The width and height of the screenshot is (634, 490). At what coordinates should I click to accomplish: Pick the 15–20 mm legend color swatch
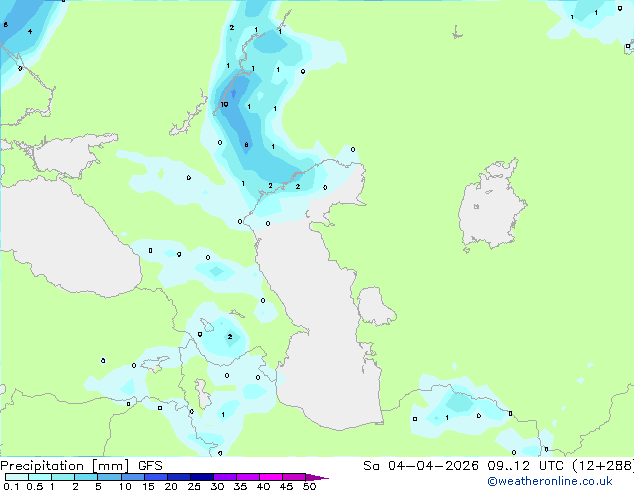(x=155, y=477)
